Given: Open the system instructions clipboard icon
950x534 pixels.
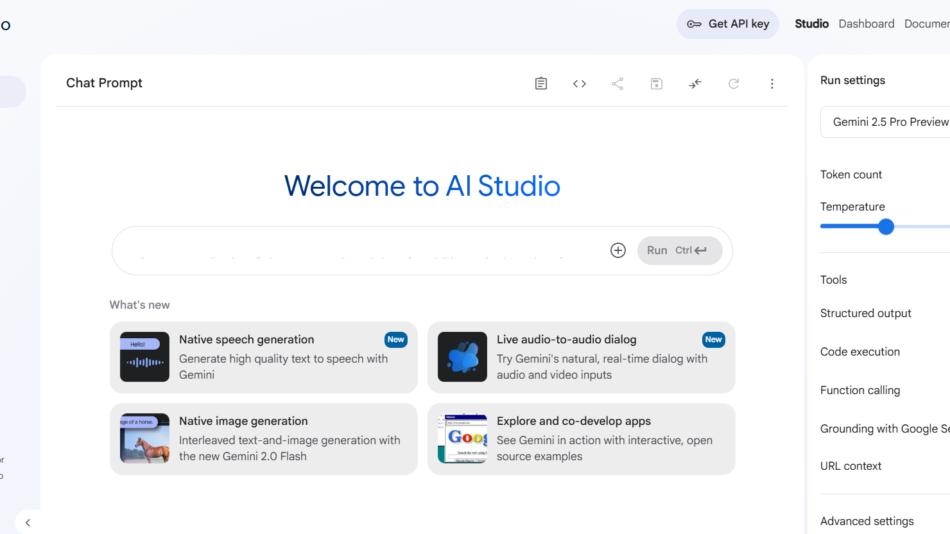Looking at the screenshot, I should 541,84.
